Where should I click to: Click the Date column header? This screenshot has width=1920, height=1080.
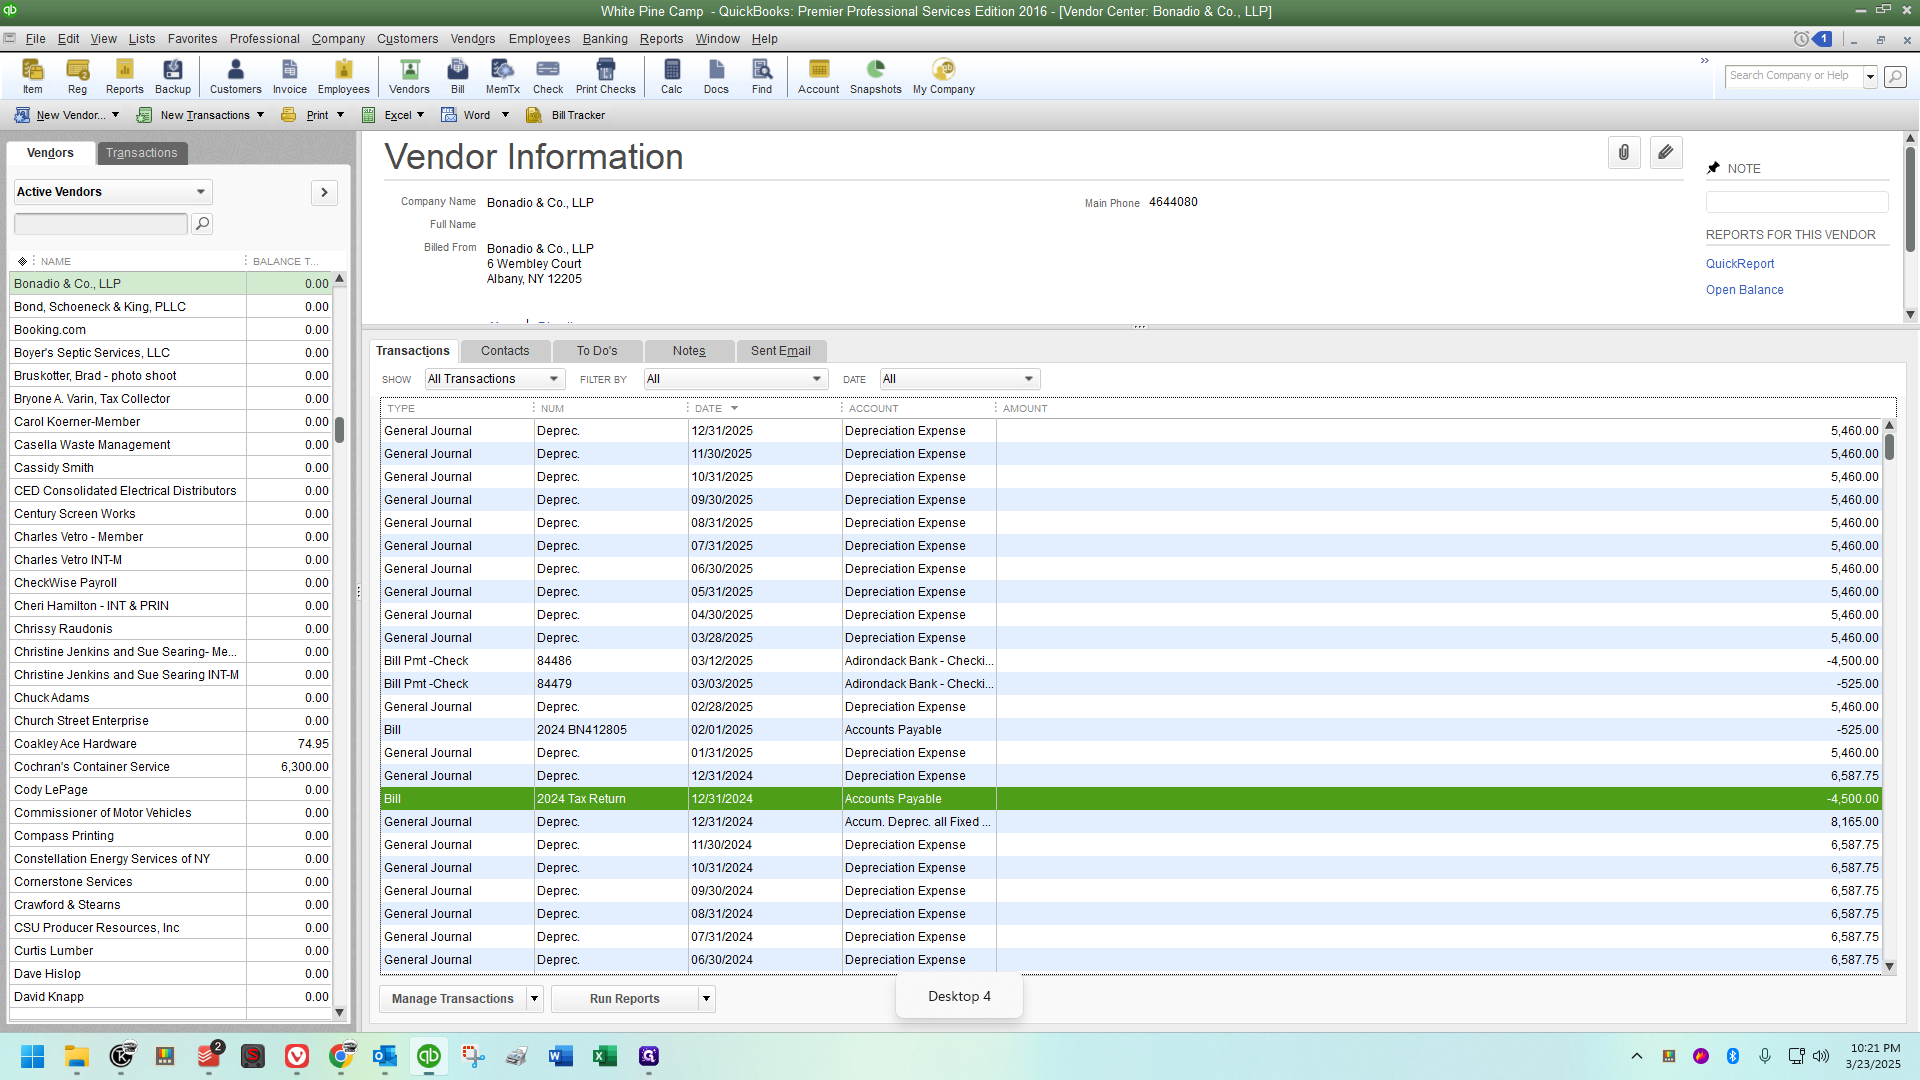[x=764, y=408]
